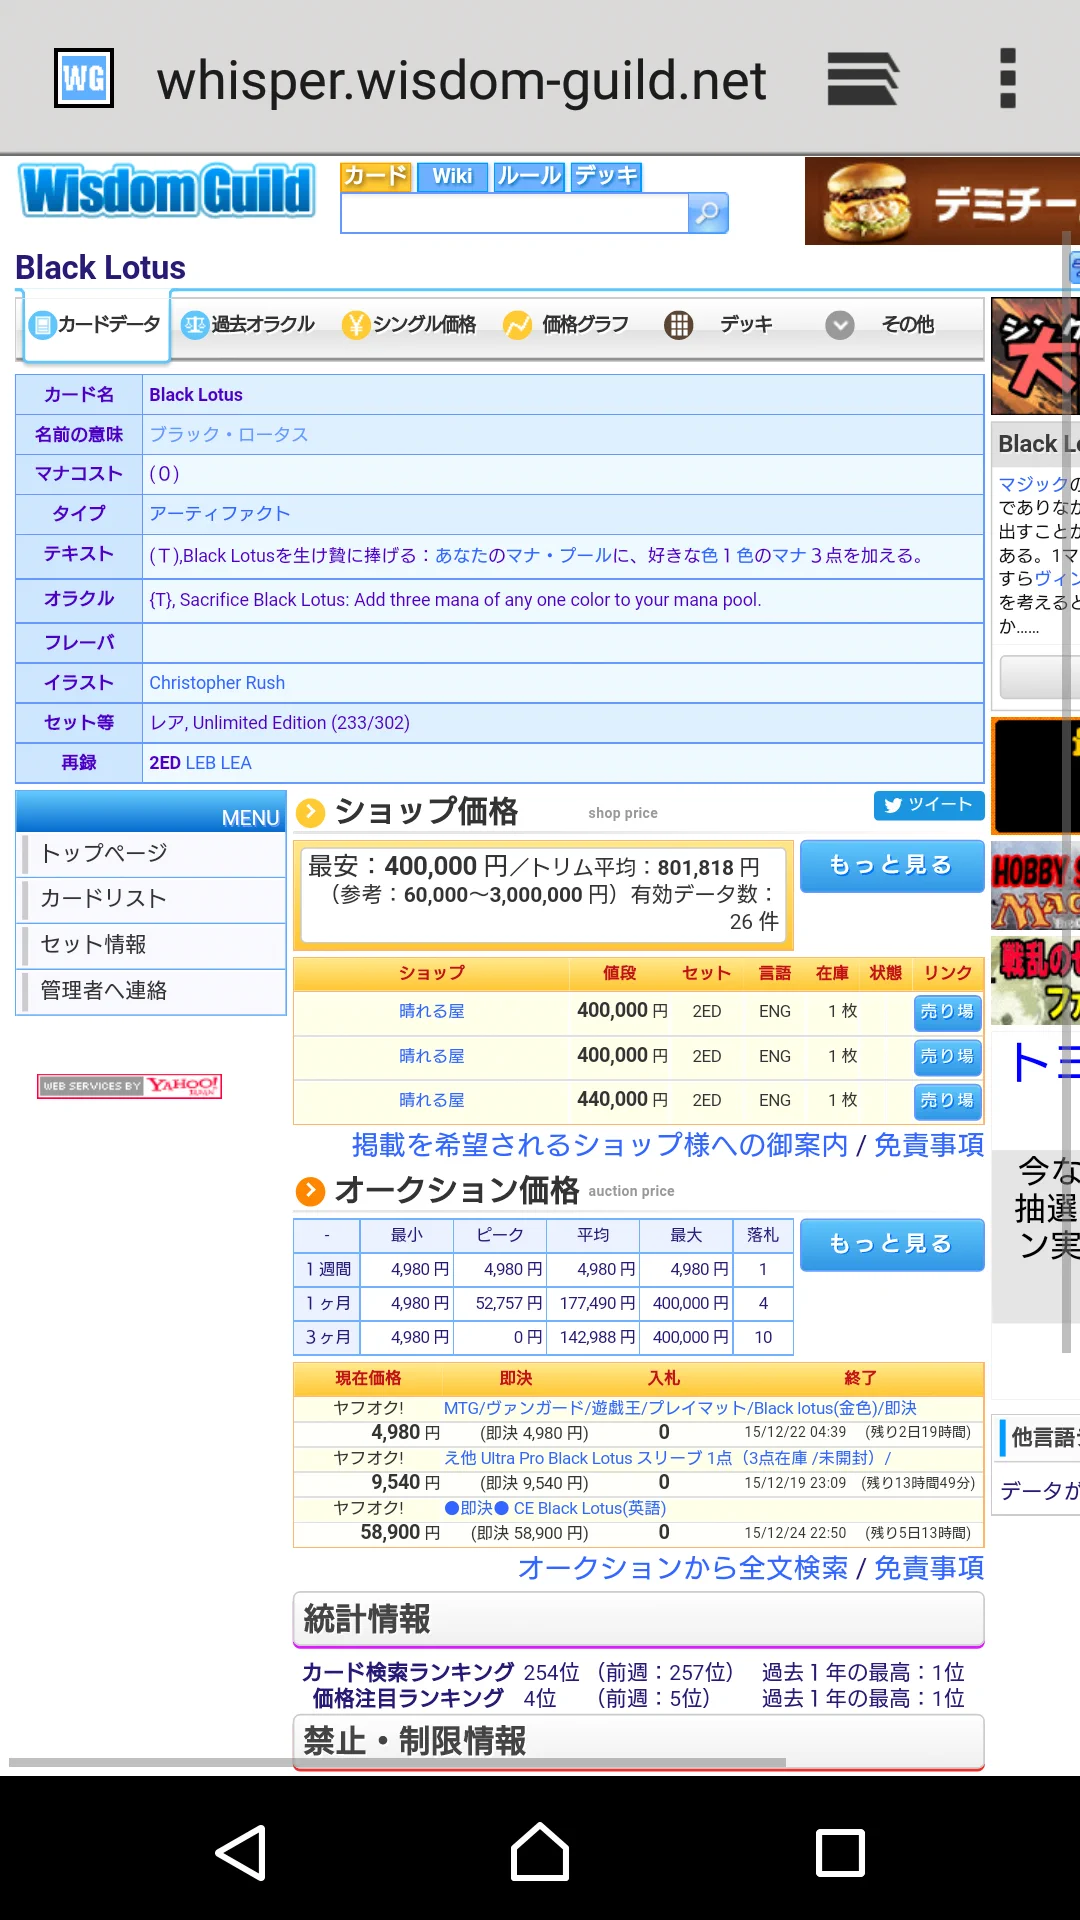Open セット情報 in the menu
The width and height of the screenshot is (1080, 1920).
[x=152, y=945]
